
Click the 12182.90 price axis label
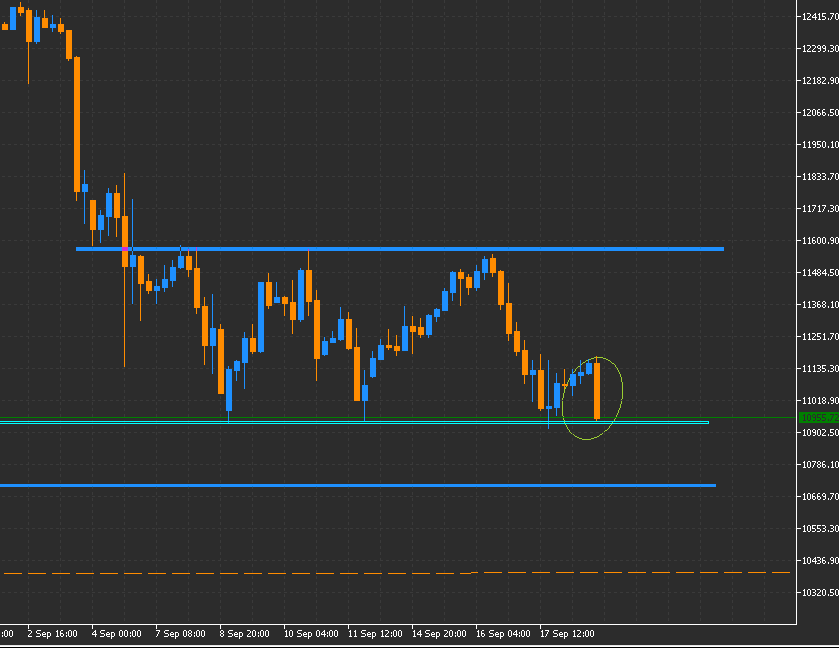coord(820,81)
